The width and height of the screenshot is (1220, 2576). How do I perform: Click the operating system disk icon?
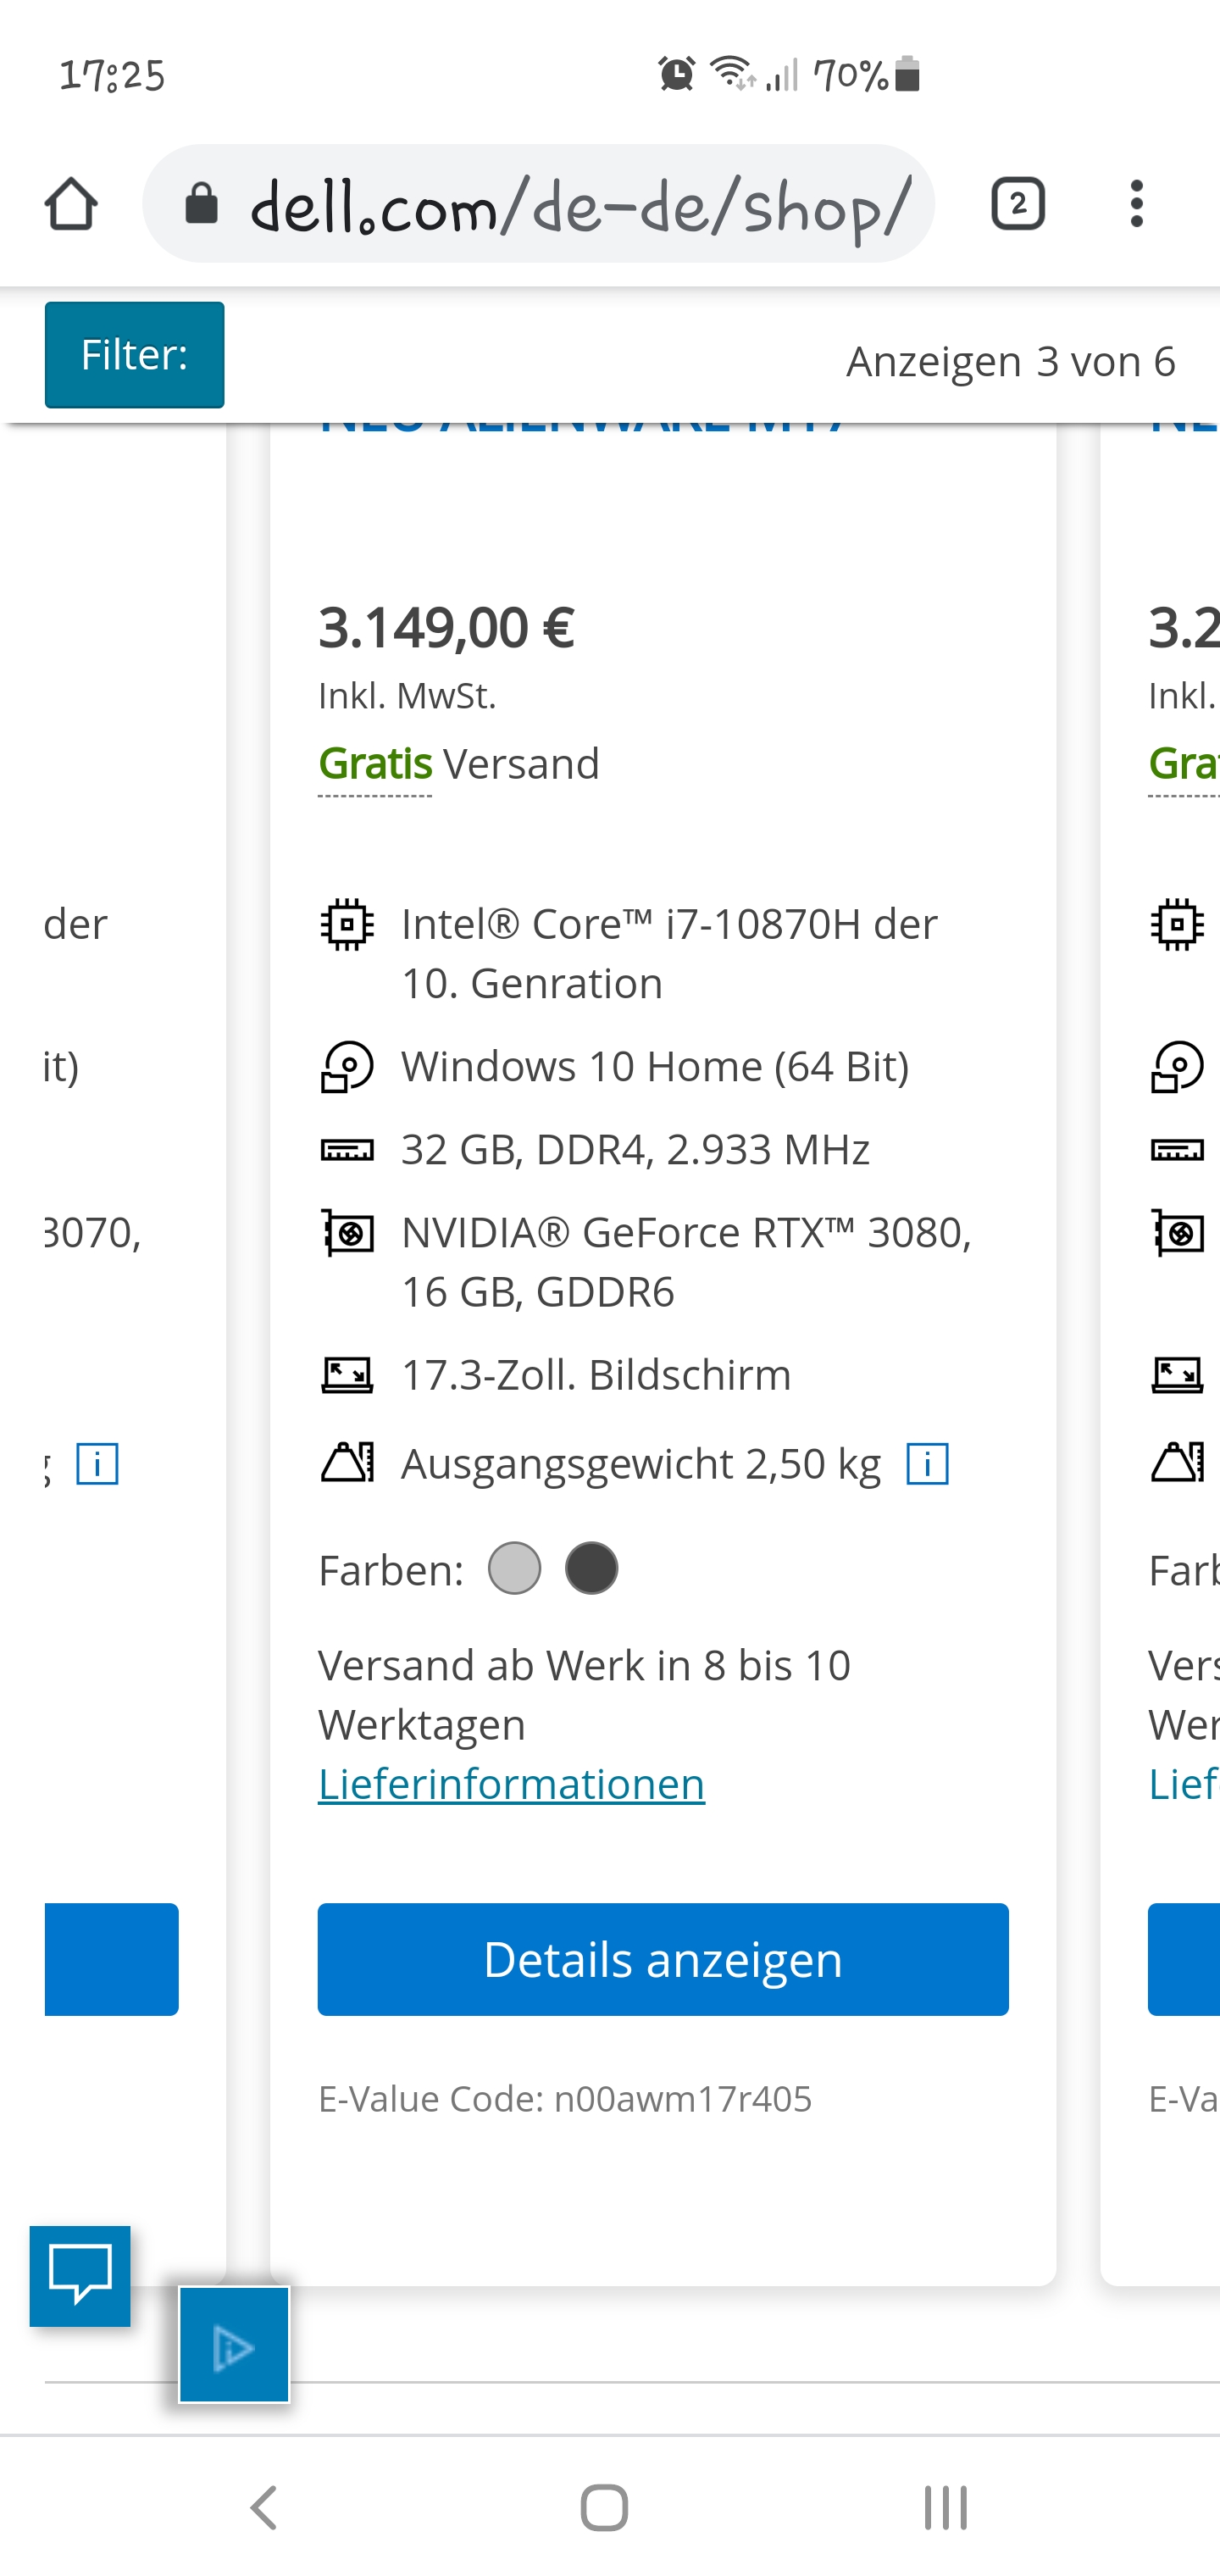tap(347, 1067)
